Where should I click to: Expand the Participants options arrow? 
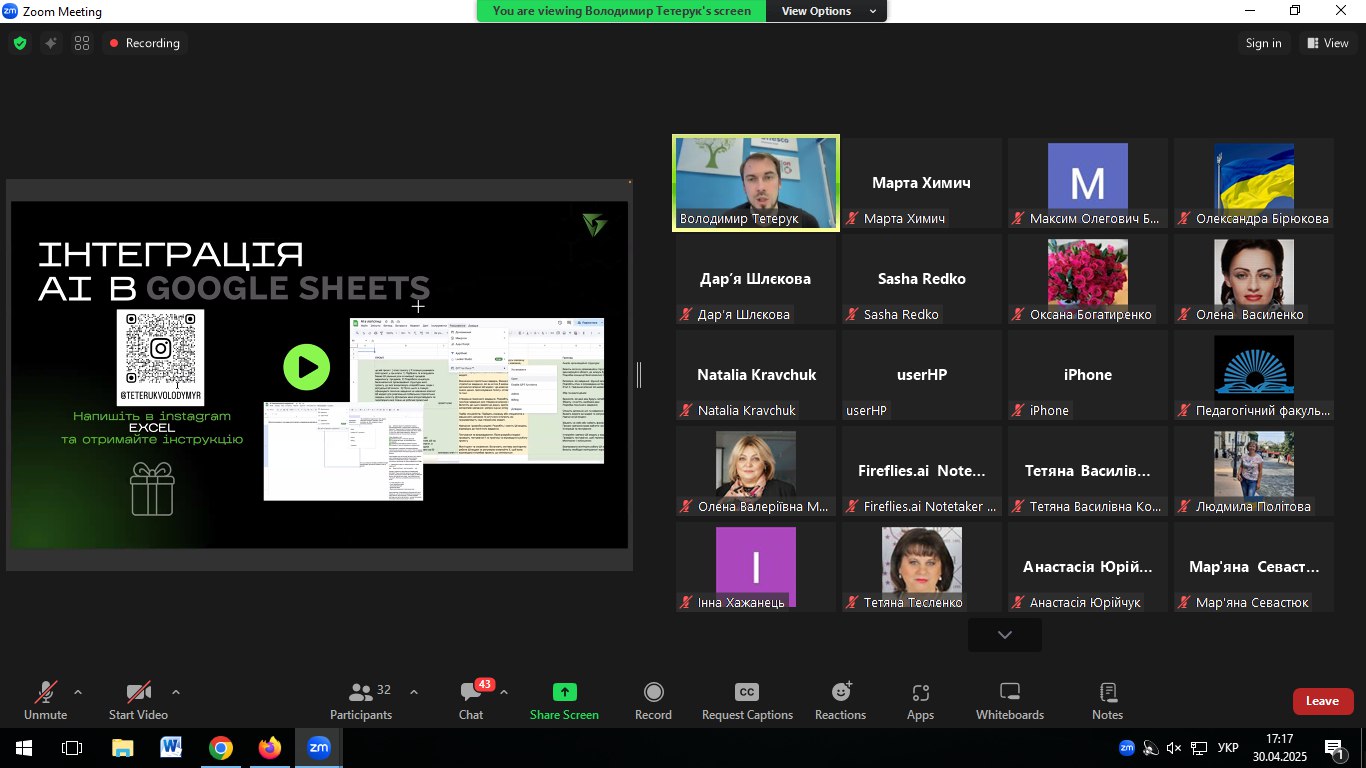[414, 692]
